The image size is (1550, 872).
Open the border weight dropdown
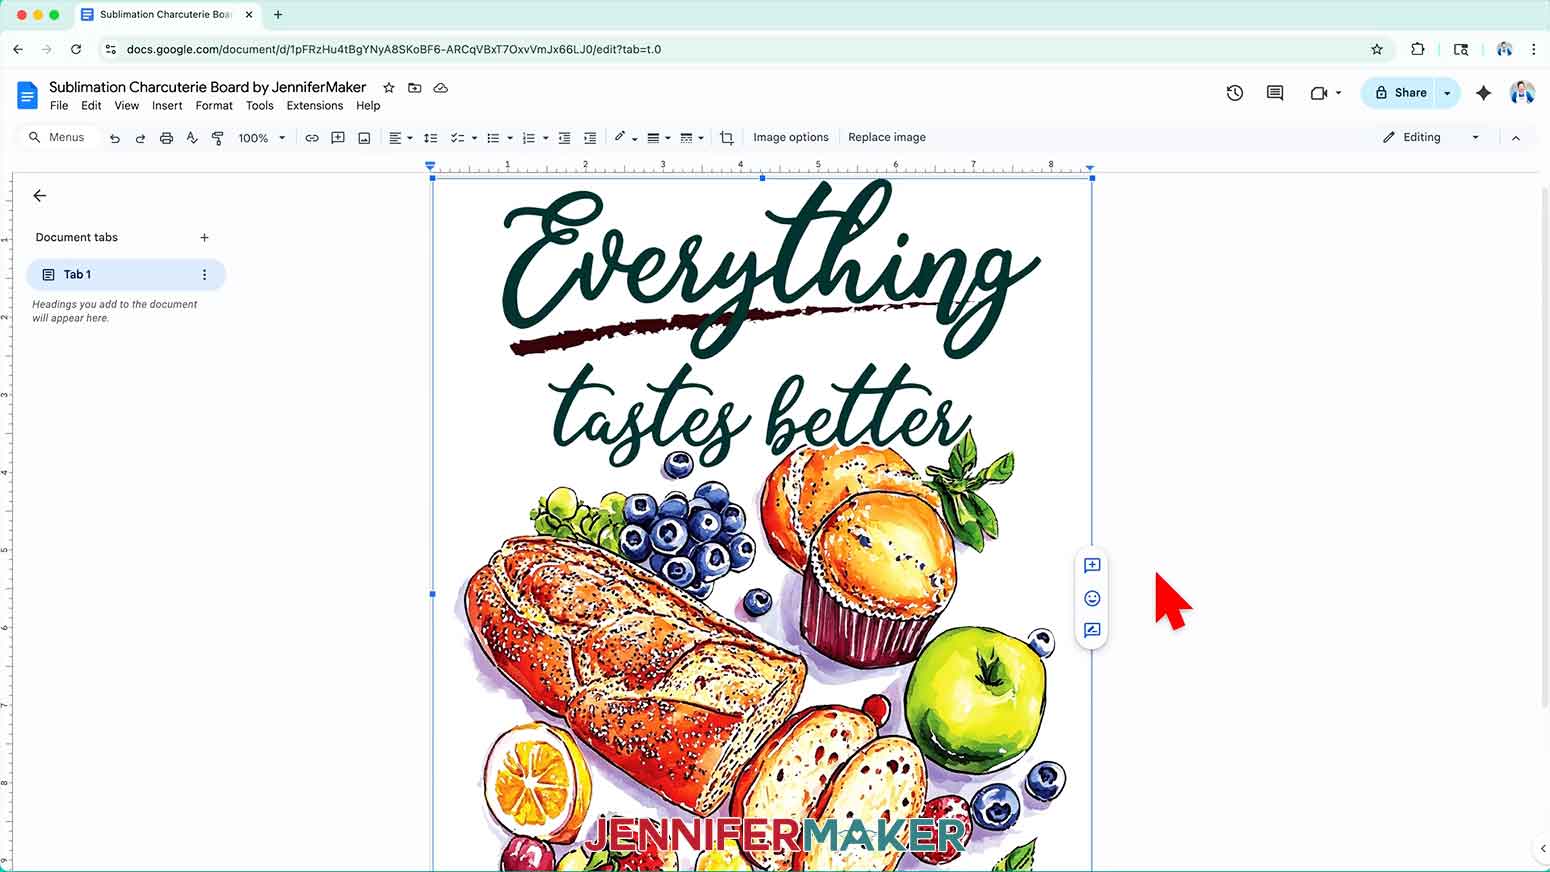658,138
